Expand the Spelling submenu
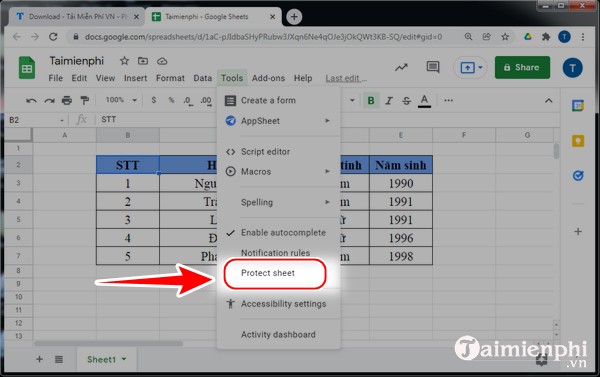The width and height of the screenshot is (600, 377). tap(279, 202)
